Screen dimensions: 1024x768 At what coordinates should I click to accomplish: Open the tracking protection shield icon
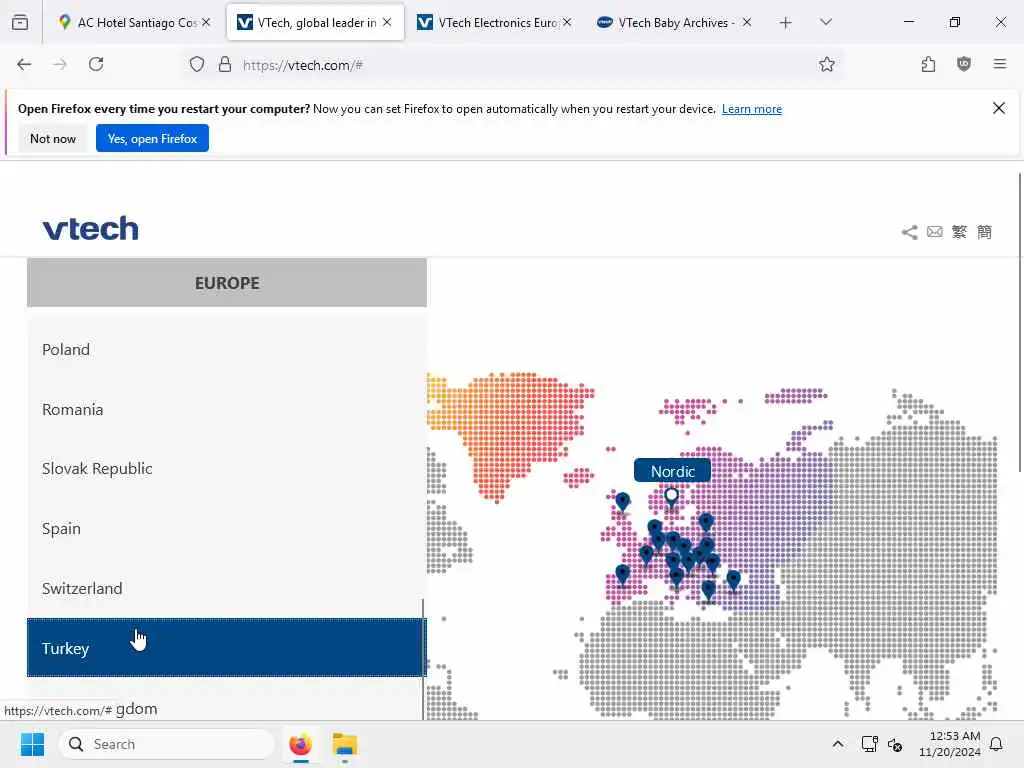197,64
